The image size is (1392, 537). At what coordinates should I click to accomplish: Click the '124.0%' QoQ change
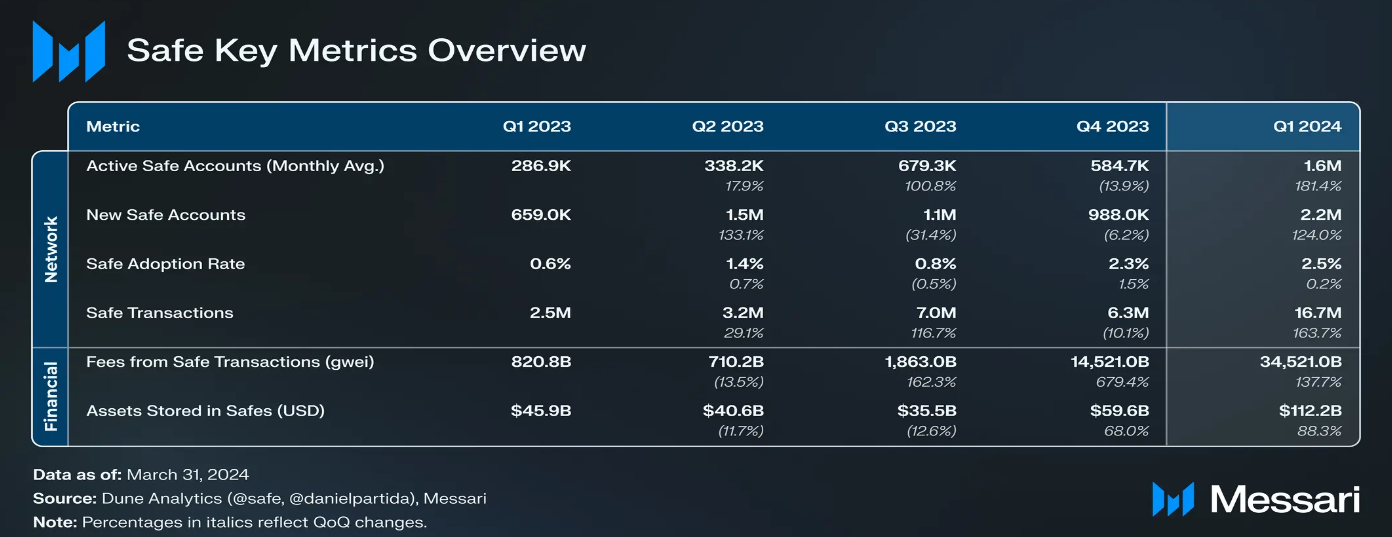pos(1318,235)
